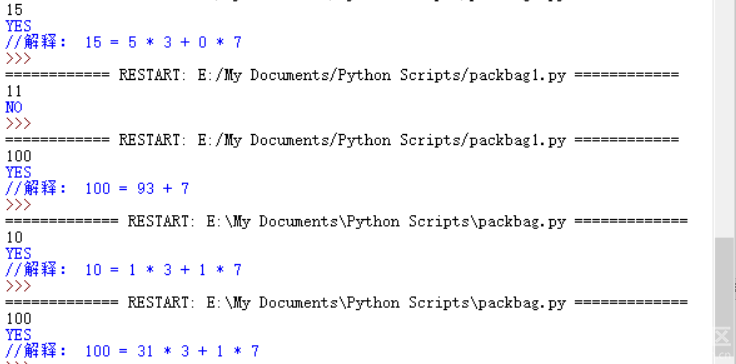Image resolution: width=736 pixels, height=364 pixels.
Task: Click the last RESTART packbag.py line
Action: click(346, 302)
